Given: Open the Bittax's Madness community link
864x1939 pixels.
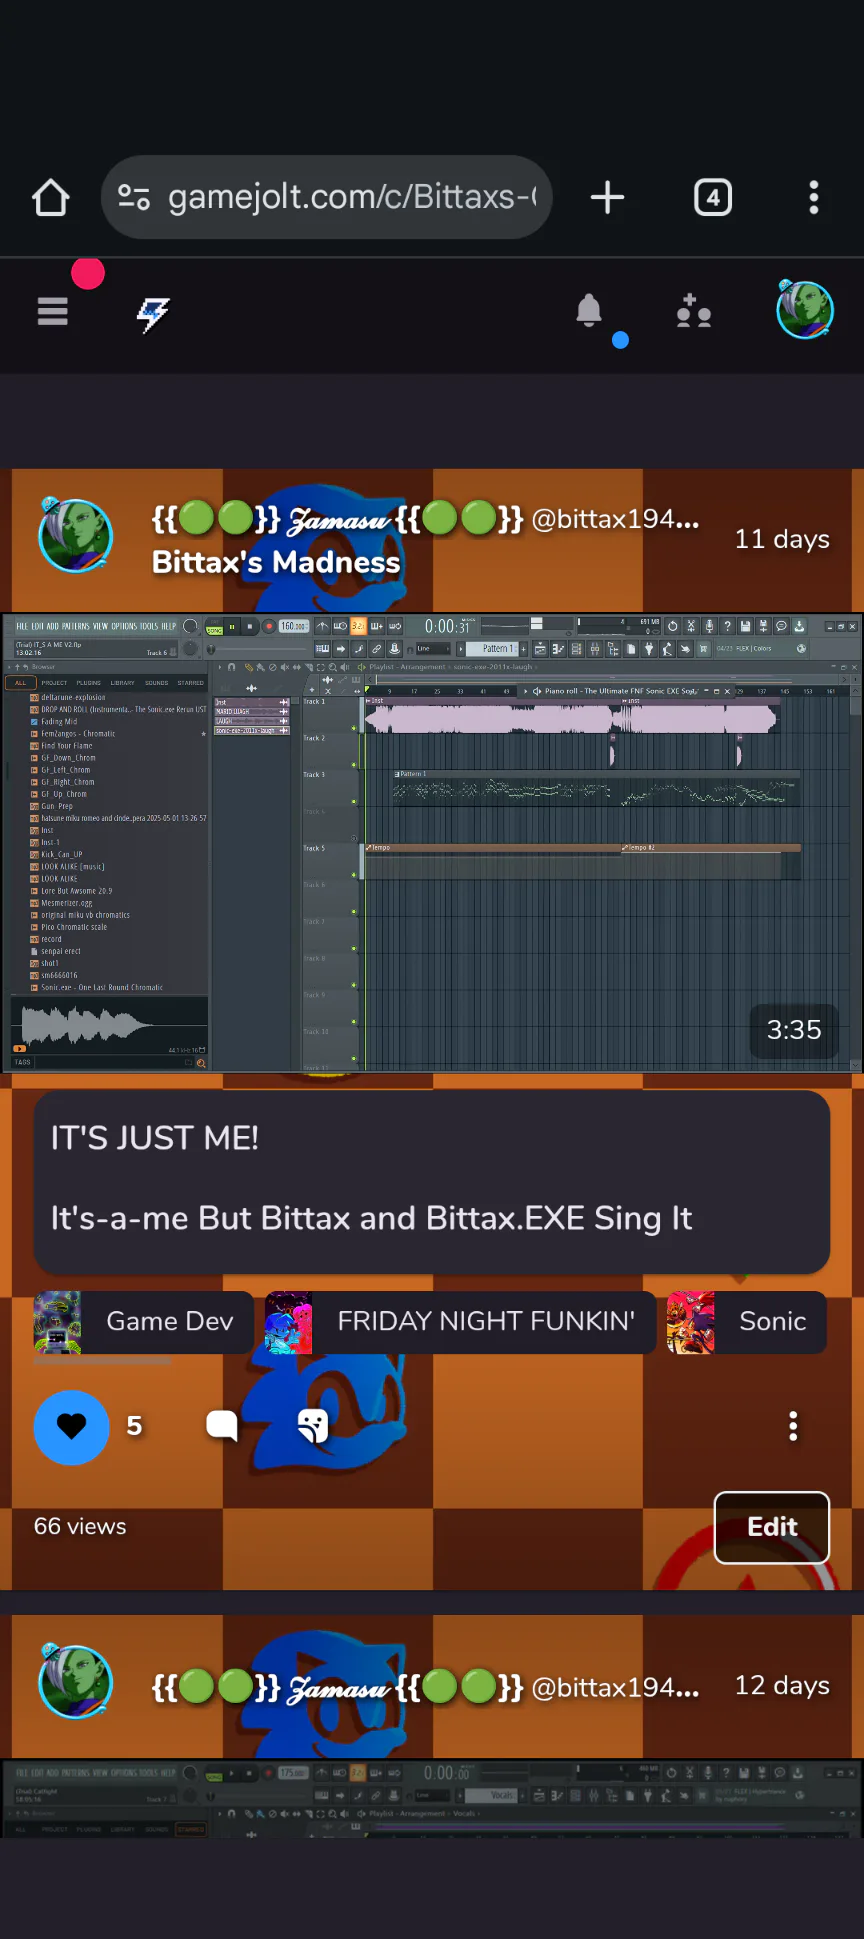Looking at the screenshot, I should click(x=276, y=562).
